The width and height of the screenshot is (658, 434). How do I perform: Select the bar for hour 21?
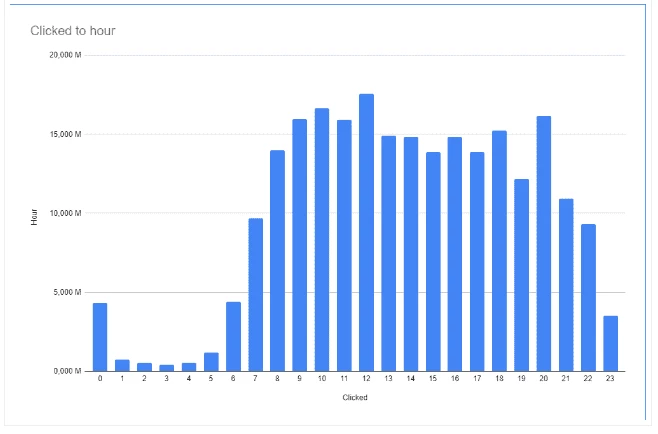[x=566, y=285]
